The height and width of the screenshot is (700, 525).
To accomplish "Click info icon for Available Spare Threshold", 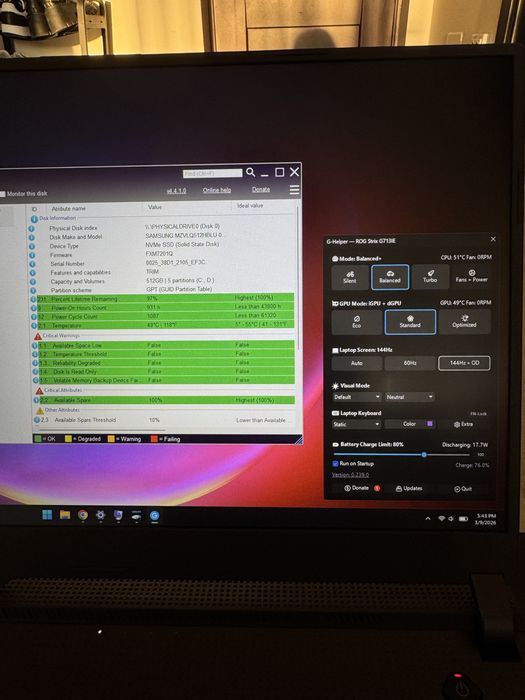I will coord(37,420).
